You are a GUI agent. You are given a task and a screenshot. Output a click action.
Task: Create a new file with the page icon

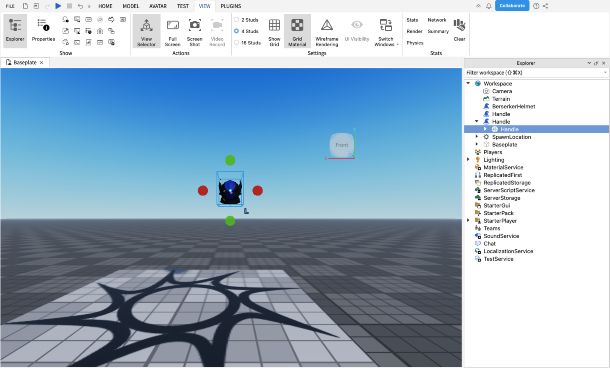pos(25,6)
